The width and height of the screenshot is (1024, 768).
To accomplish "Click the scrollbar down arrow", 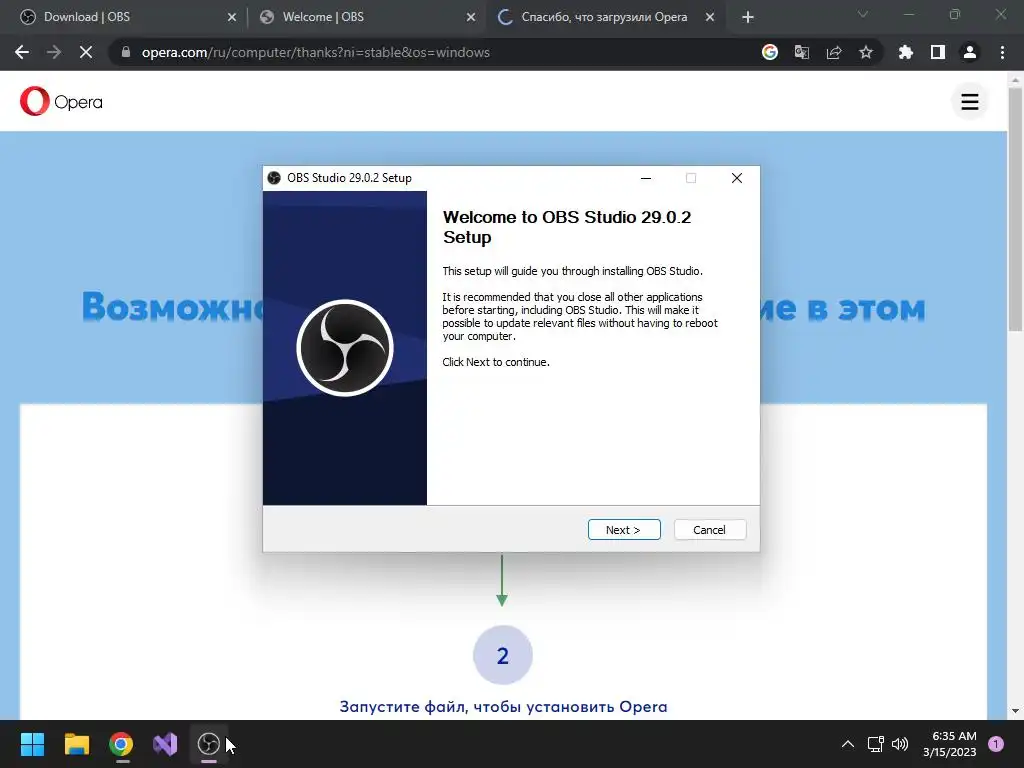I will (x=1015, y=711).
